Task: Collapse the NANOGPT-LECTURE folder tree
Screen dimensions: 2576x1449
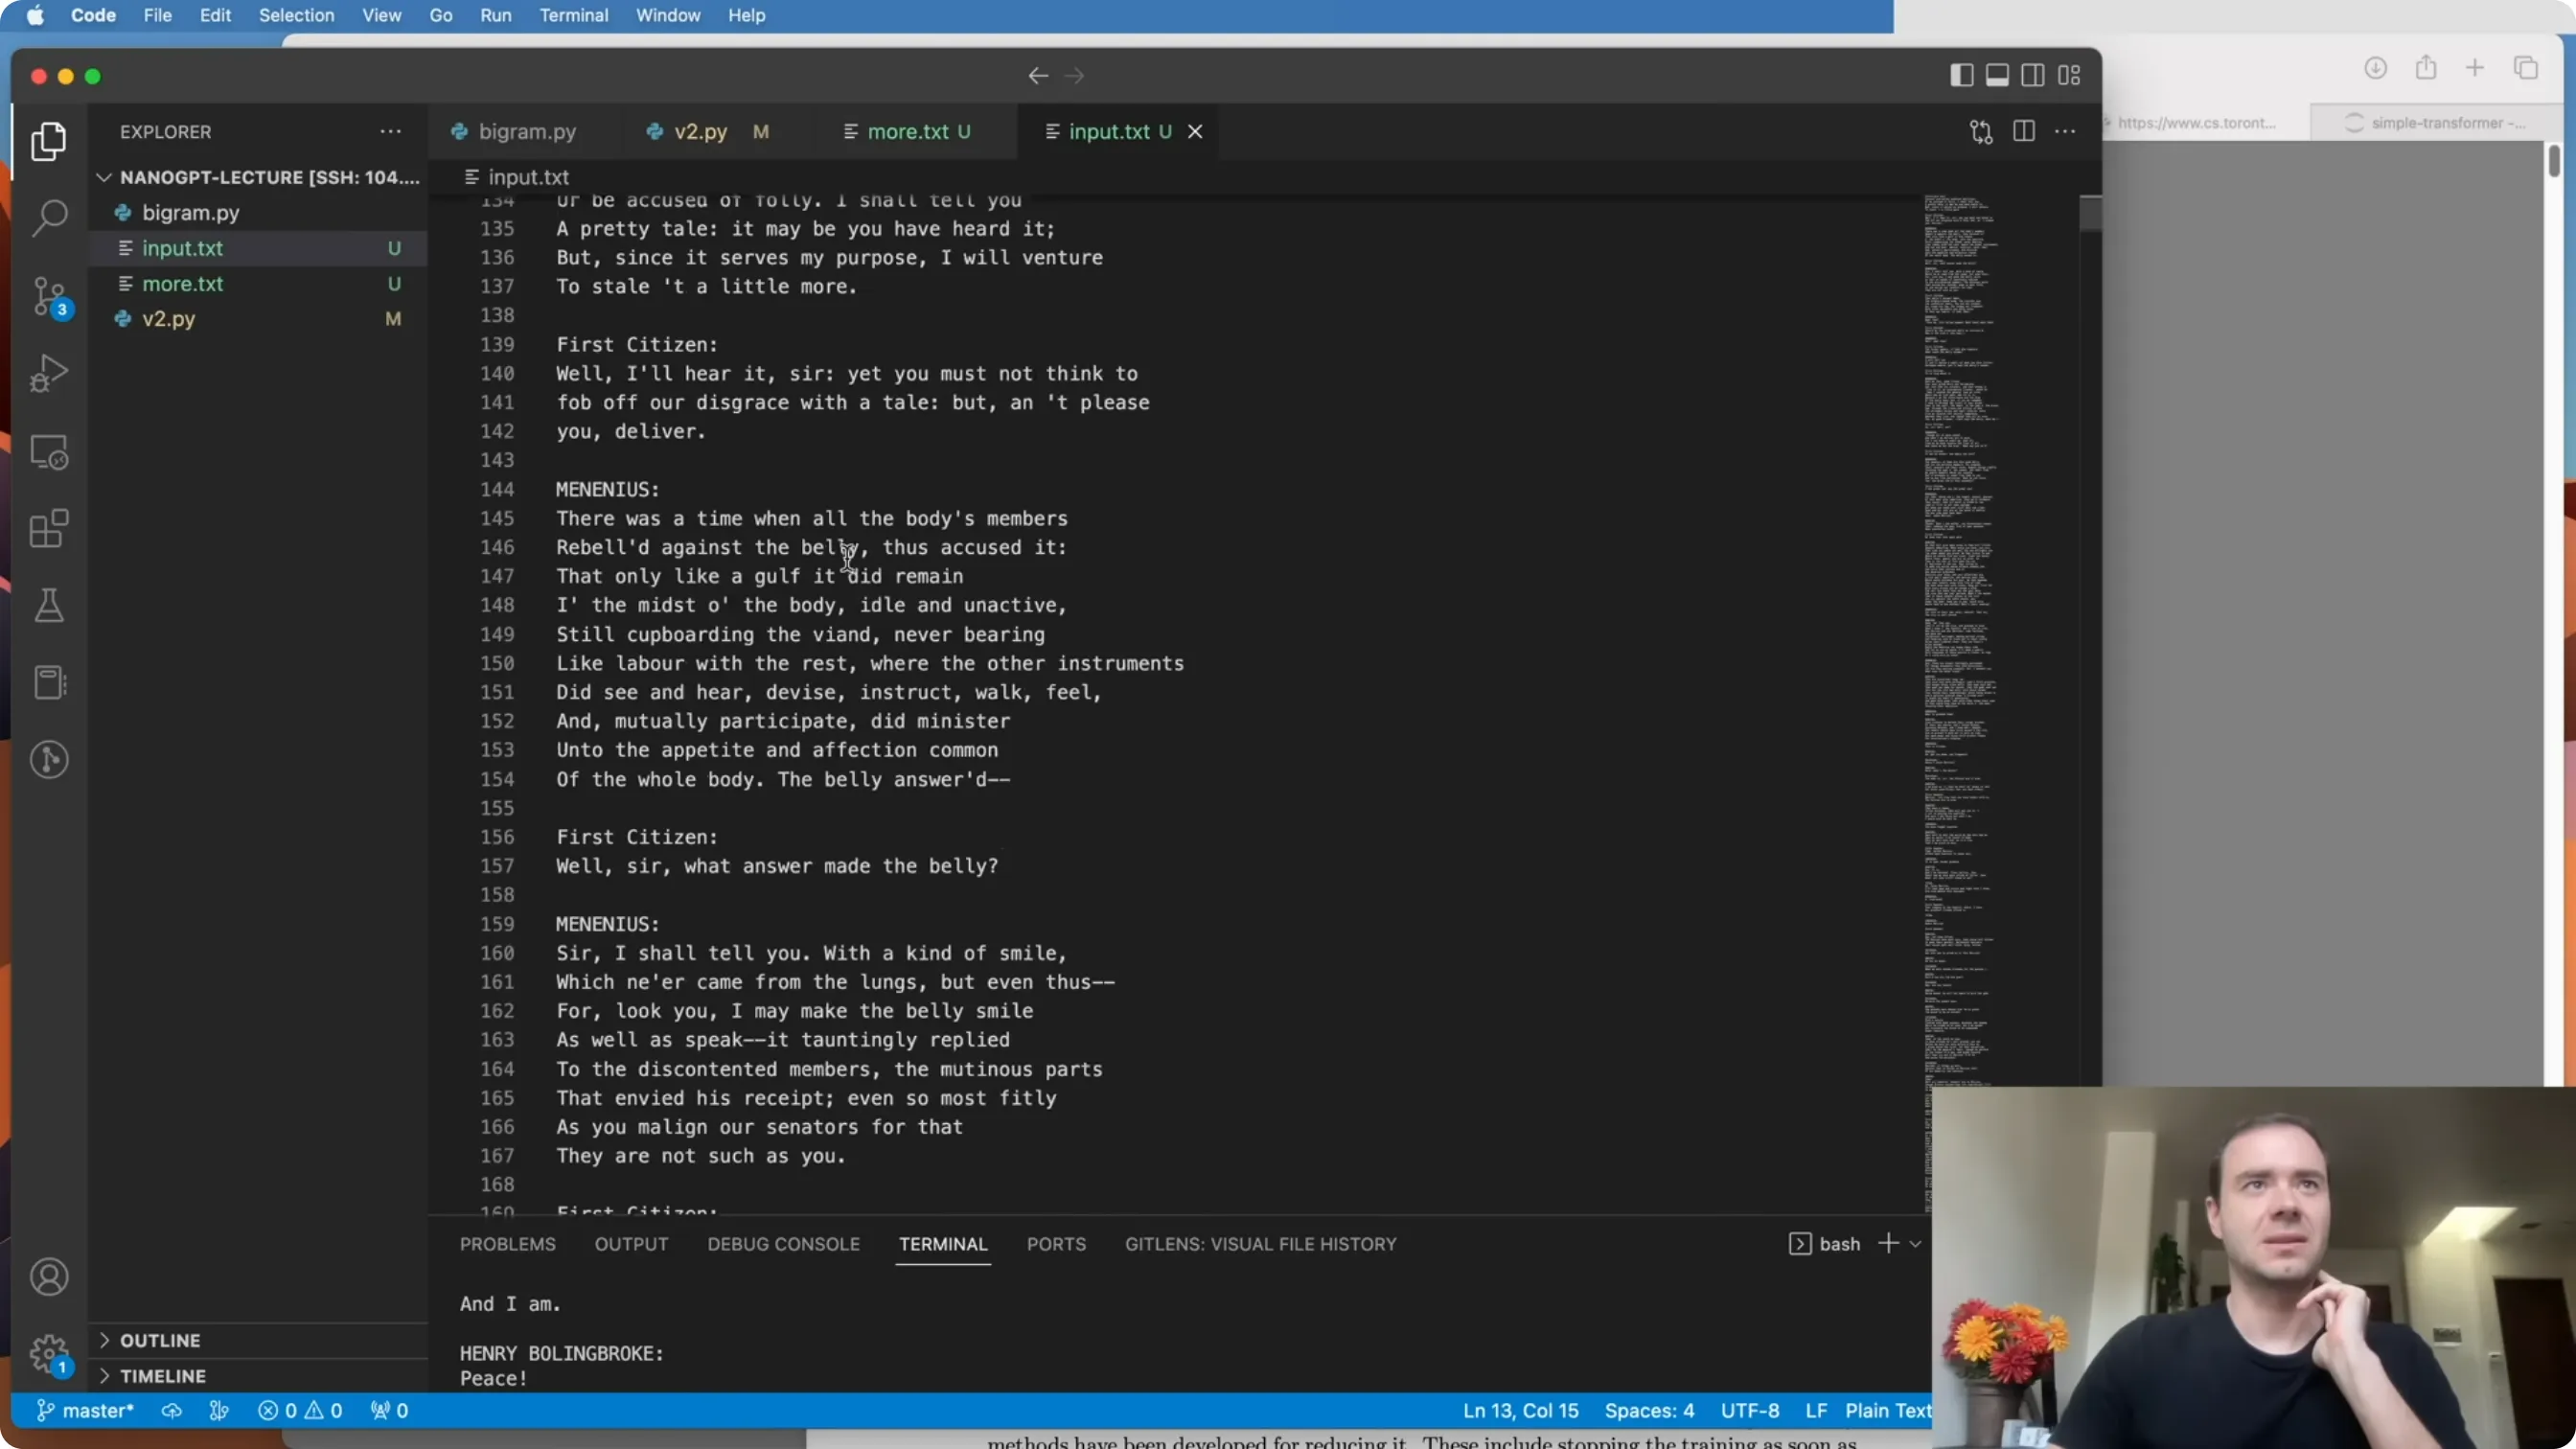Action: point(258,177)
